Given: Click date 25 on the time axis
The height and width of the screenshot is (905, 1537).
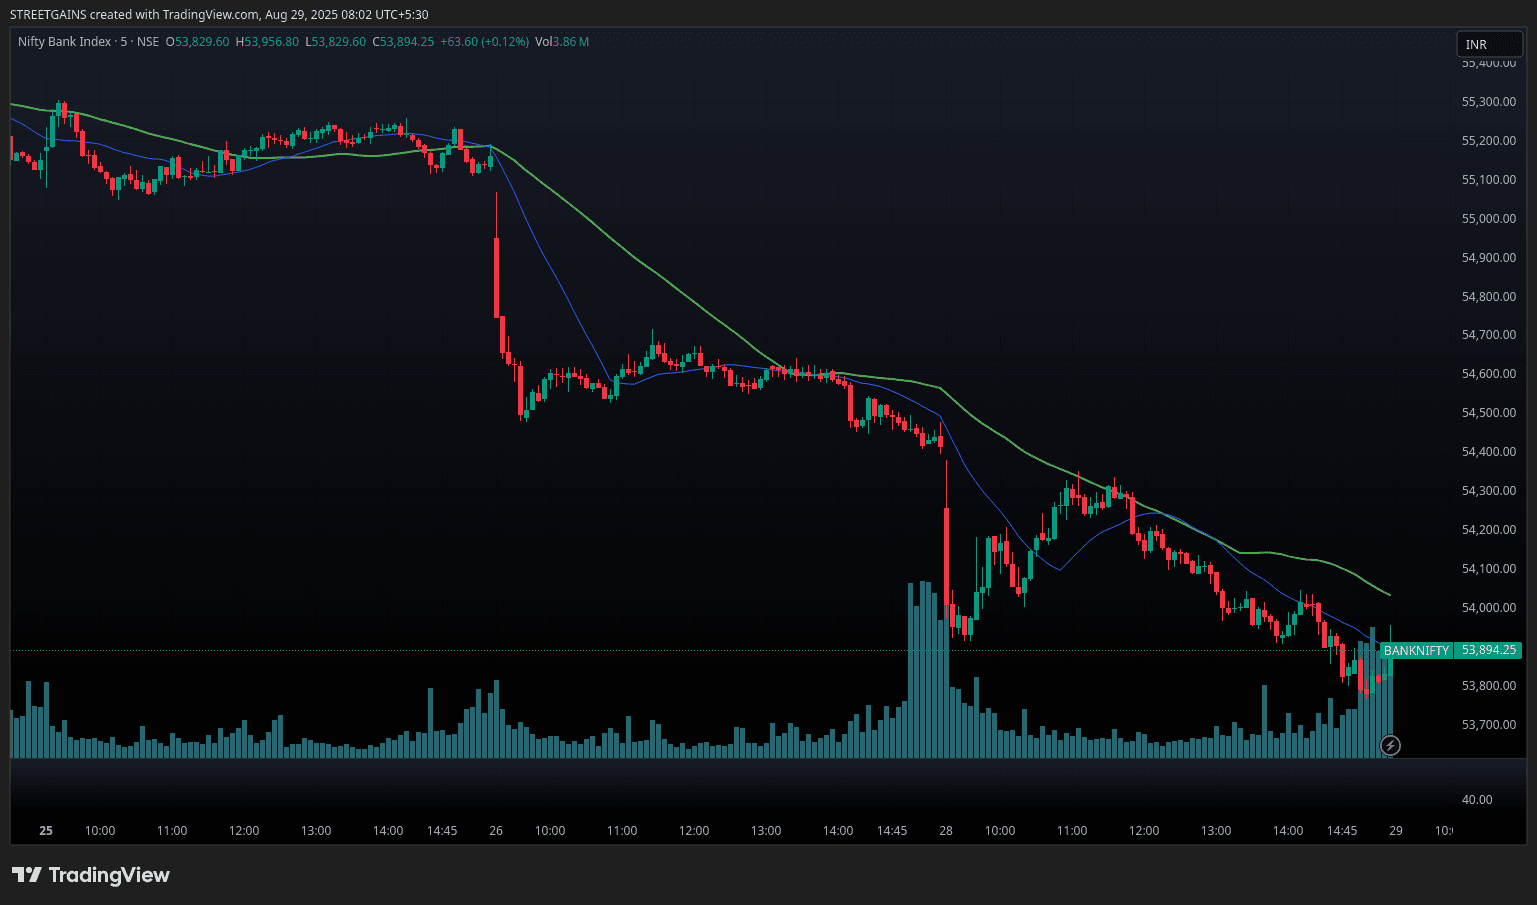Looking at the screenshot, I should 46,831.
